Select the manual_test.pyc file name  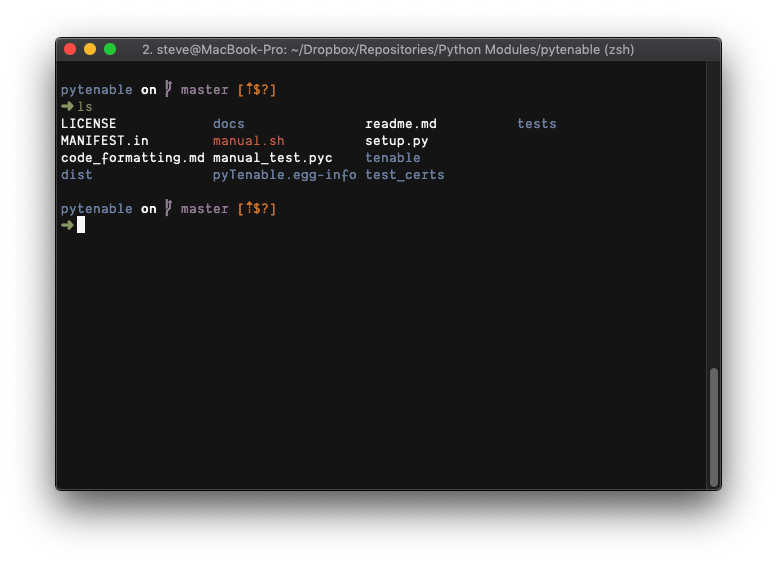(273, 158)
